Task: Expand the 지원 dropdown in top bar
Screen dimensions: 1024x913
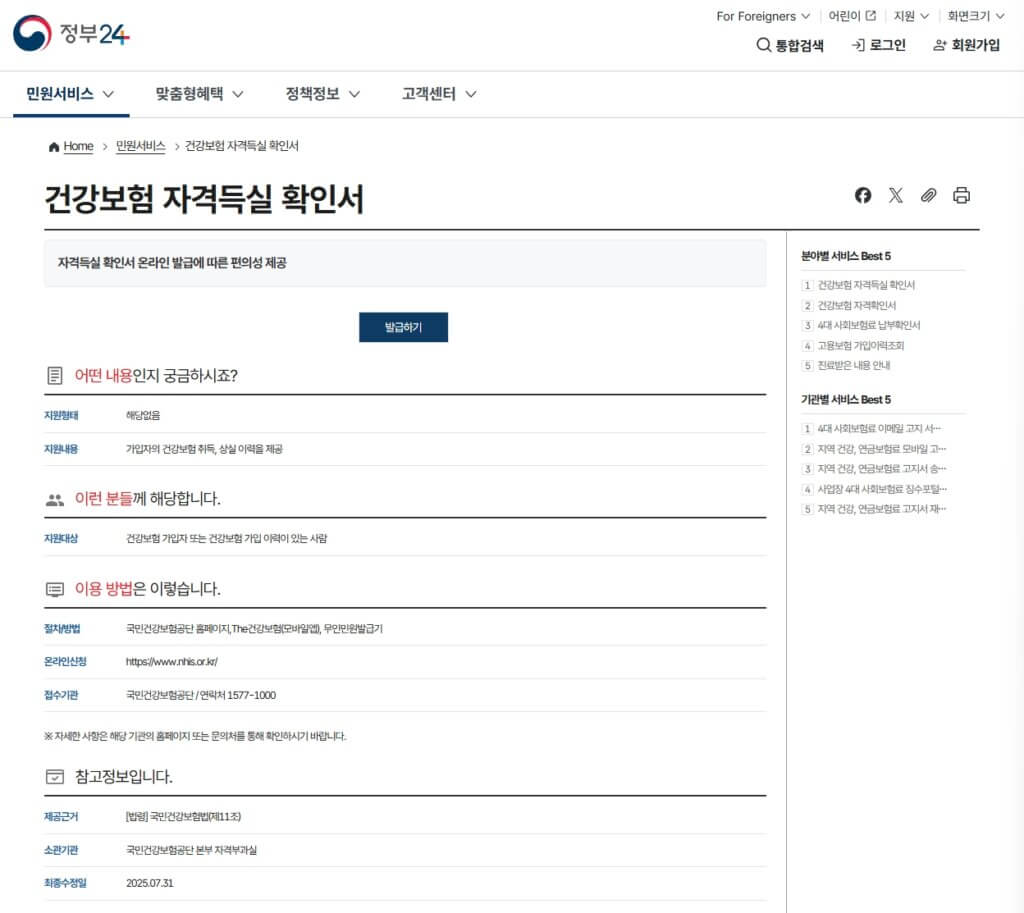Action: [911, 16]
